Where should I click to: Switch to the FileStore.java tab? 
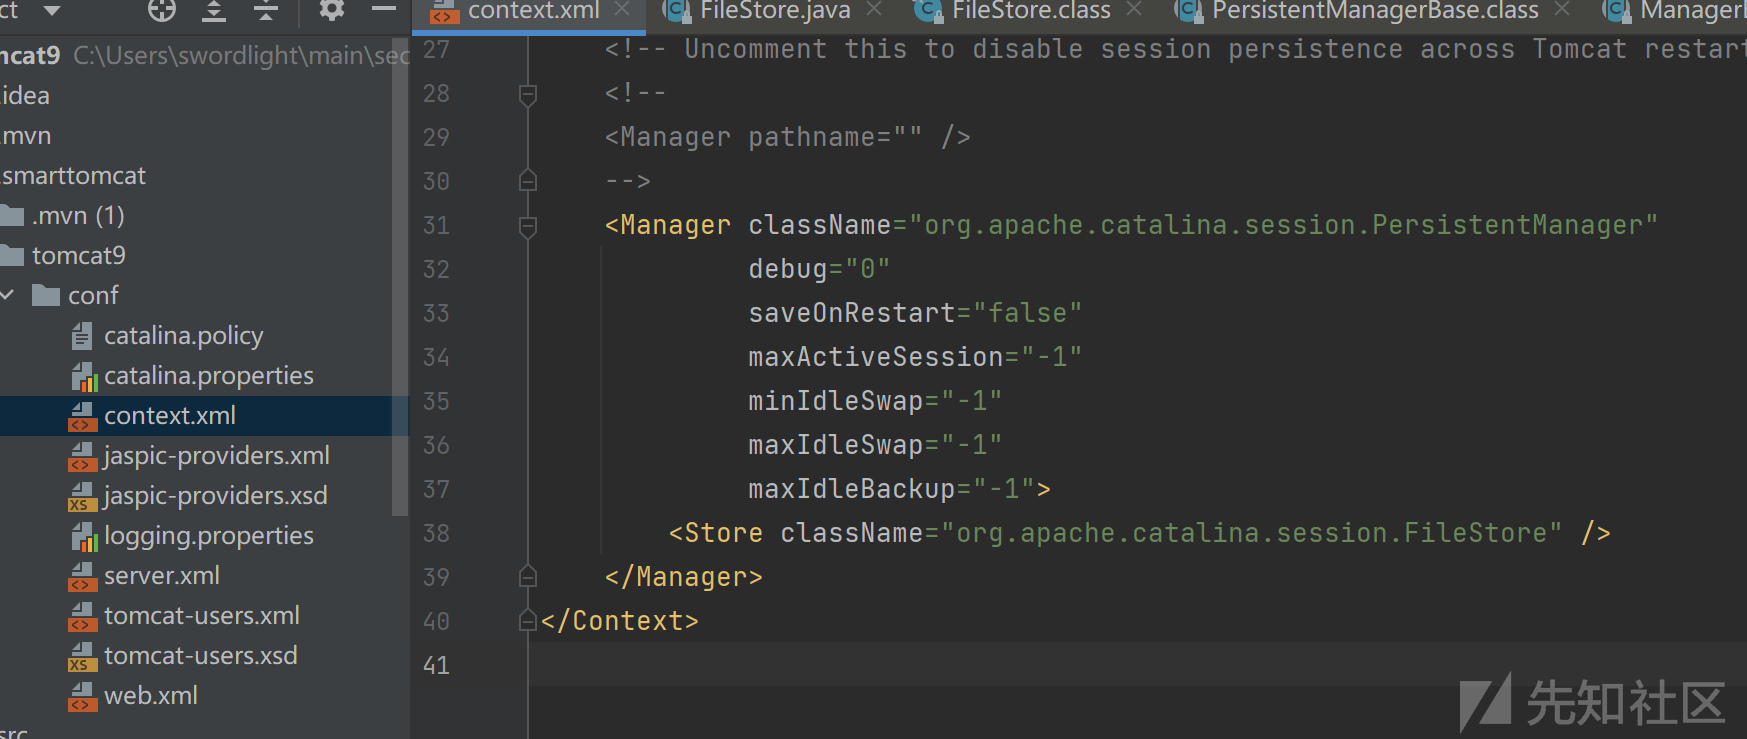click(775, 11)
